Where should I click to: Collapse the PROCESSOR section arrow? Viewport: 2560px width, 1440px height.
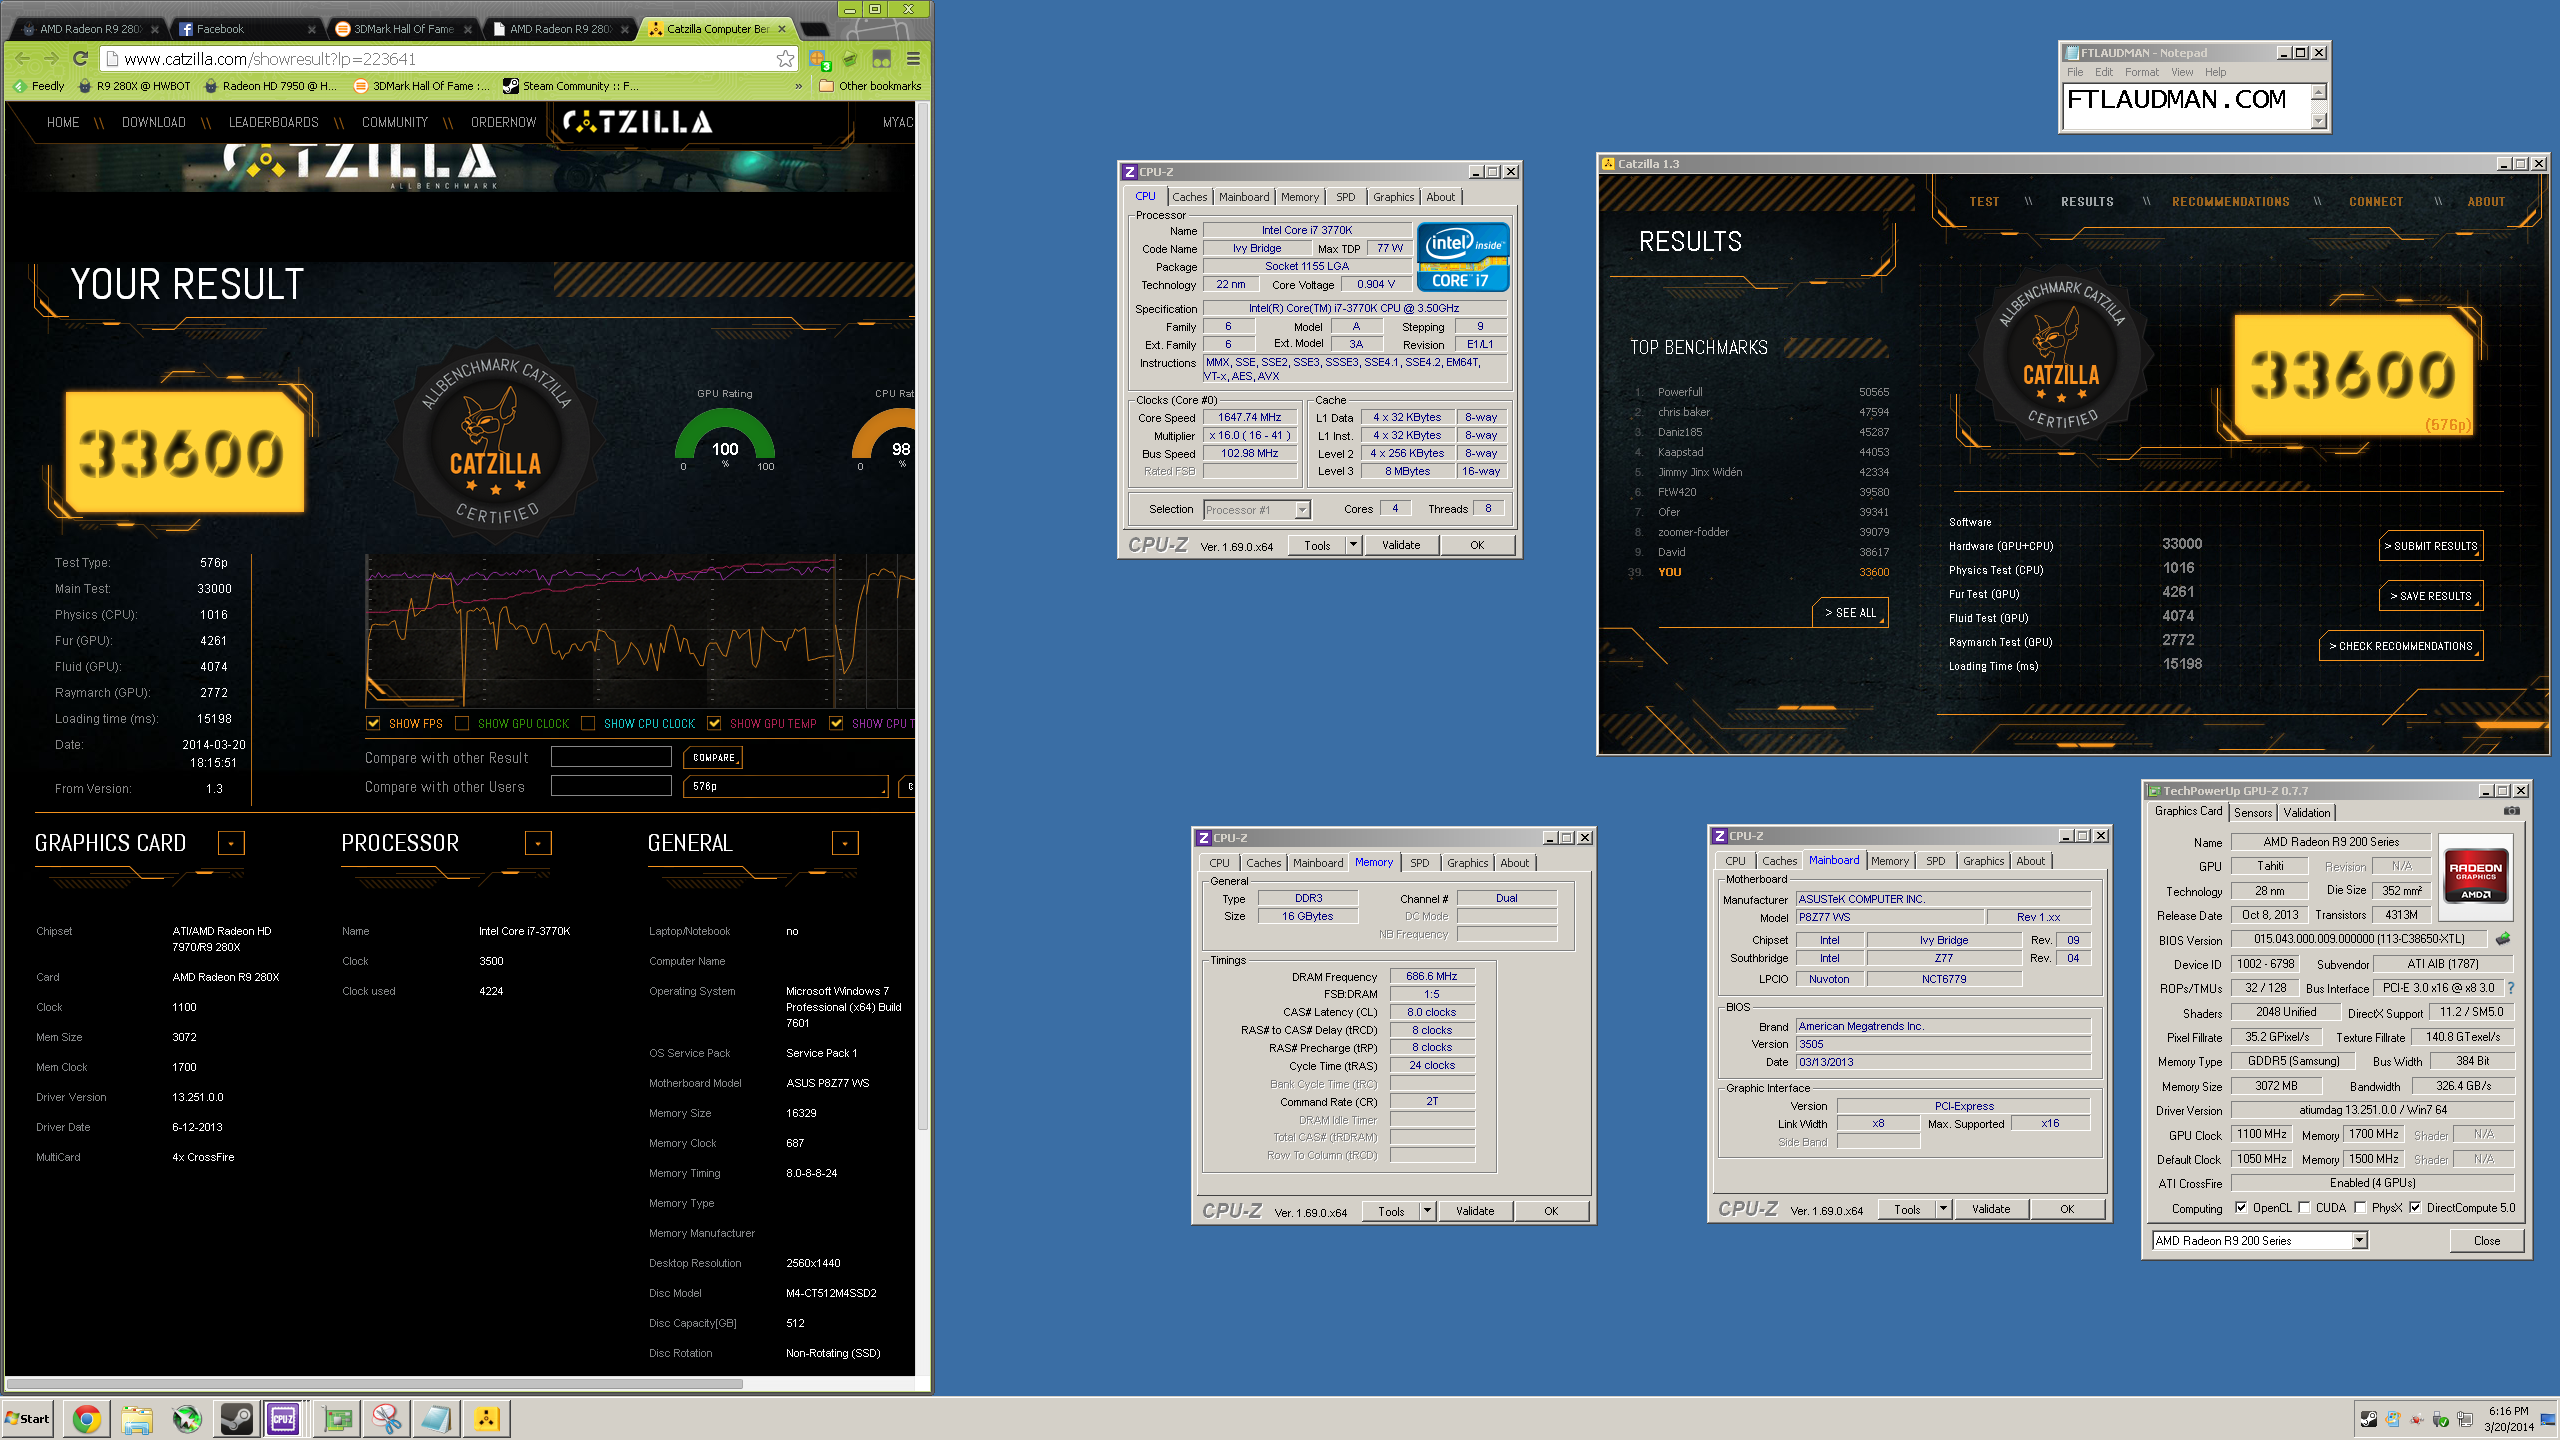pyautogui.click(x=538, y=843)
